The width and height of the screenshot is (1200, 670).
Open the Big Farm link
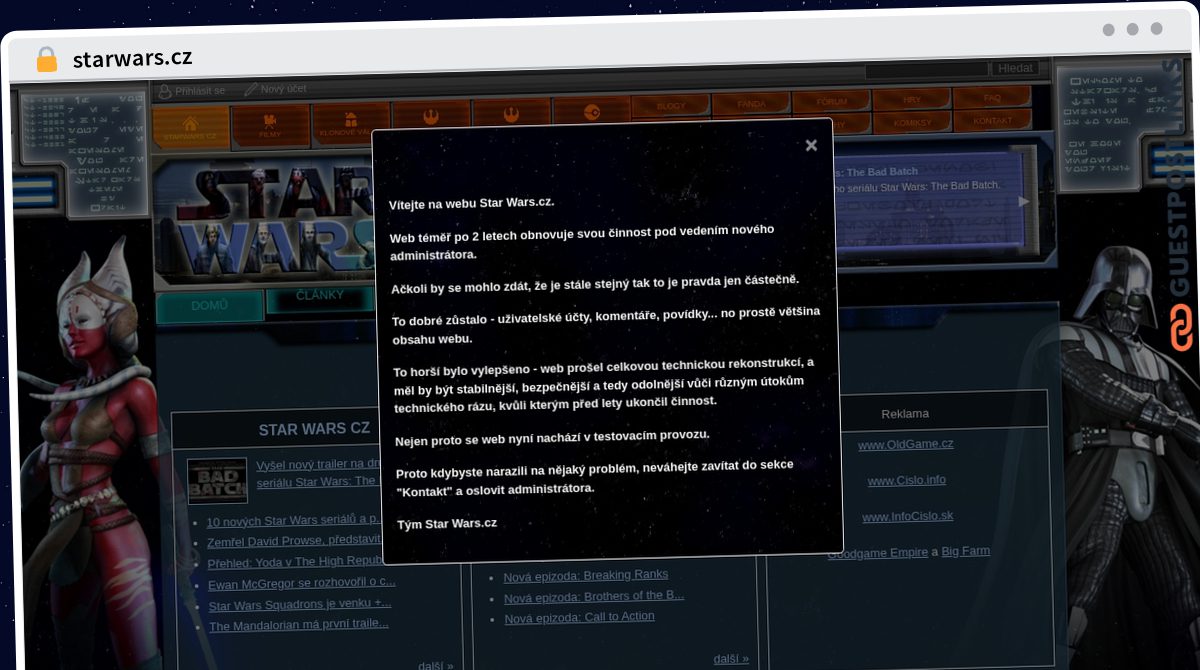(x=966, y=551)
